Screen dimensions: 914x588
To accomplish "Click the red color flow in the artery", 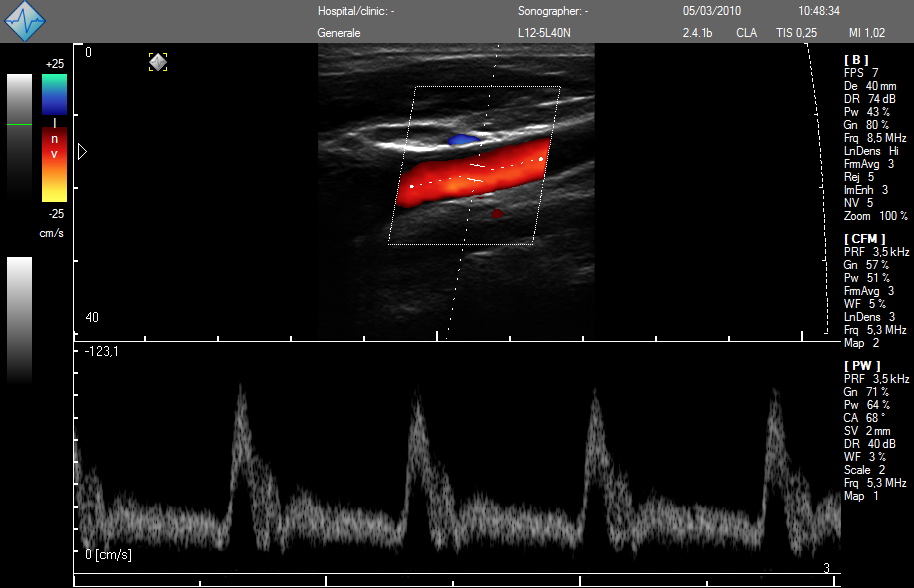I will tap(472, 174).
